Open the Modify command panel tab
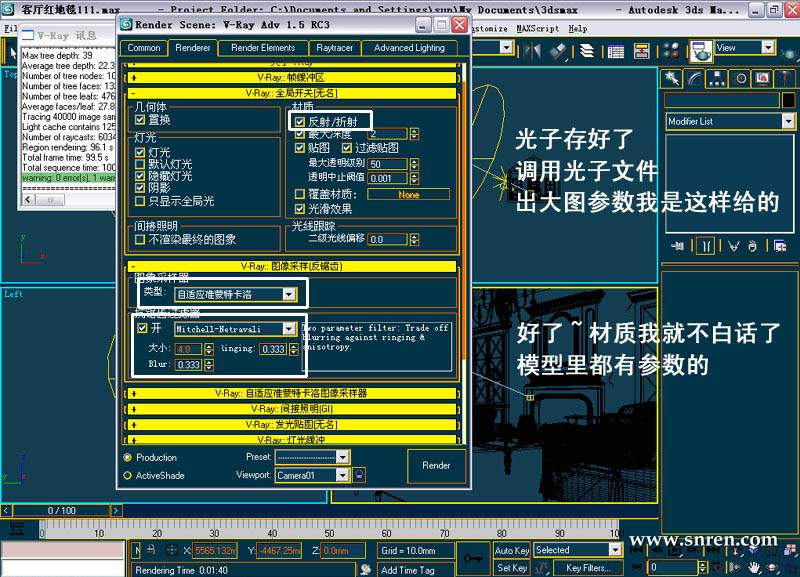 (x=694, y=79)
